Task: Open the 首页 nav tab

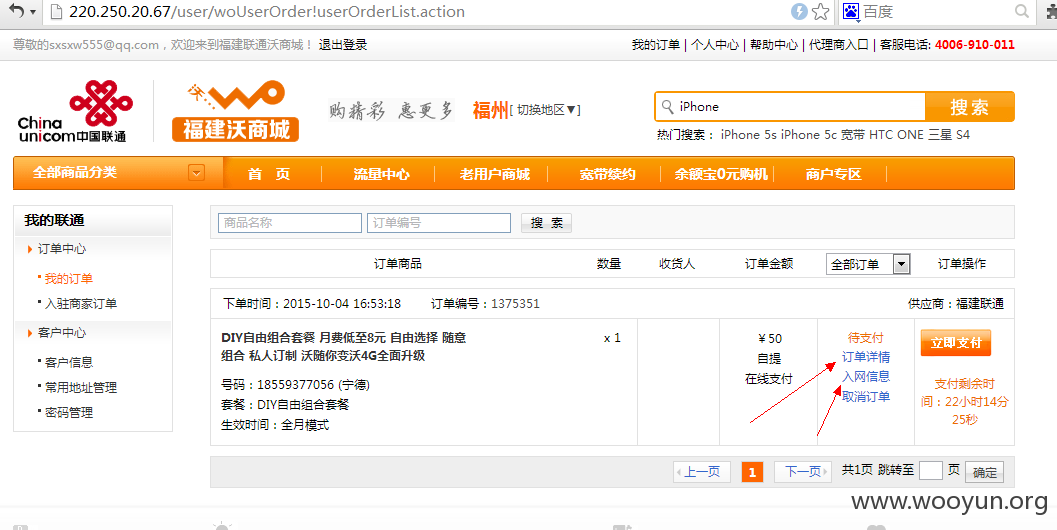Action: 268,174
